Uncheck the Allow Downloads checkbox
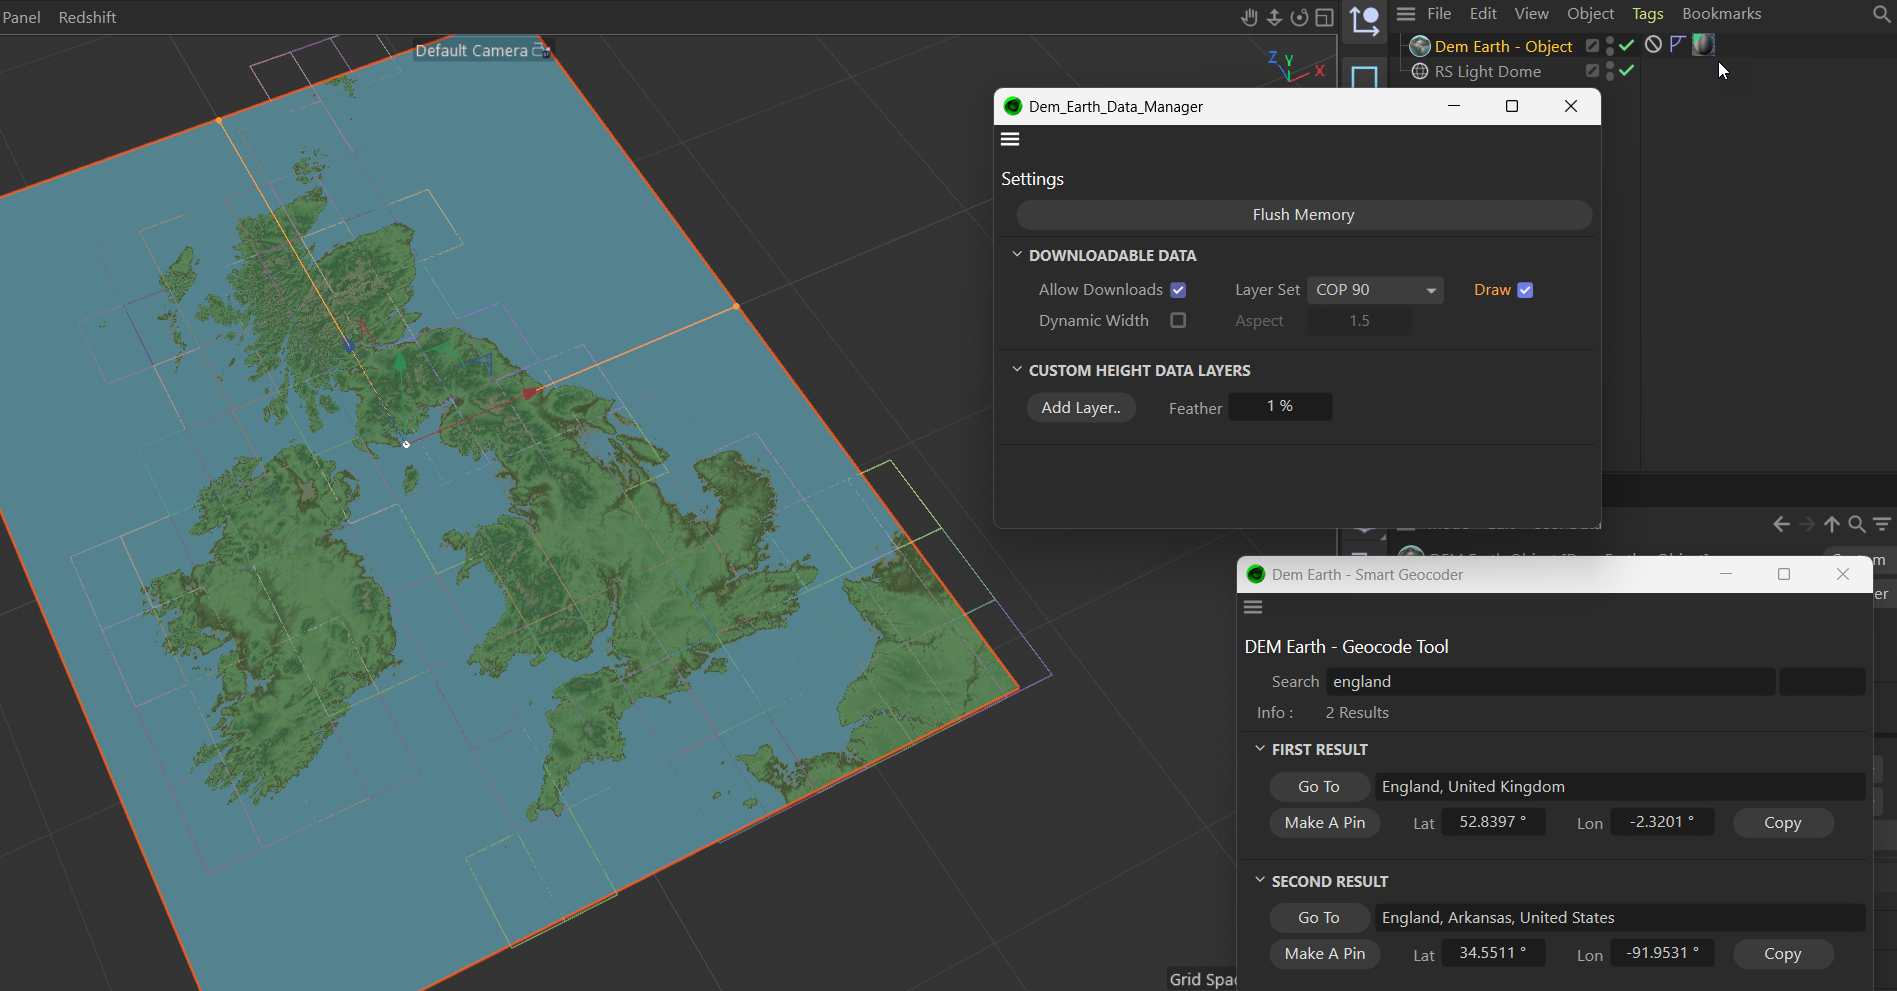This screenshot has width=1897, height=991. (x=1178, y=290)
